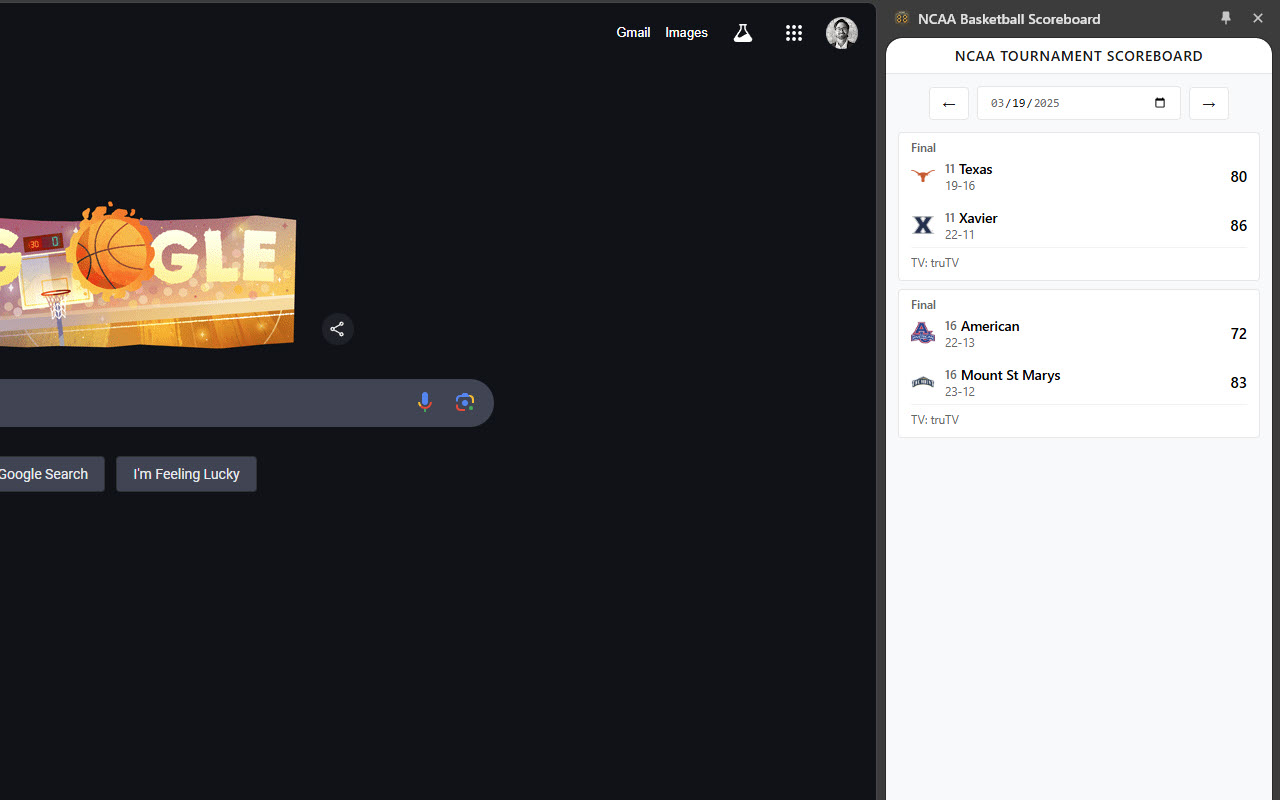
Task: Start voice search with microphone icon
Action: [x=424, y=402]
